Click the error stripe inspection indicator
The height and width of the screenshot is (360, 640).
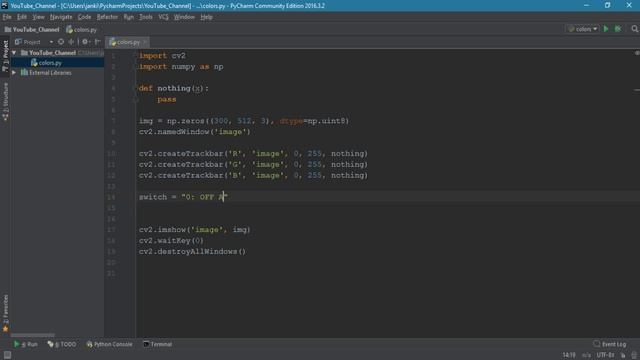(x=637, y=53)
